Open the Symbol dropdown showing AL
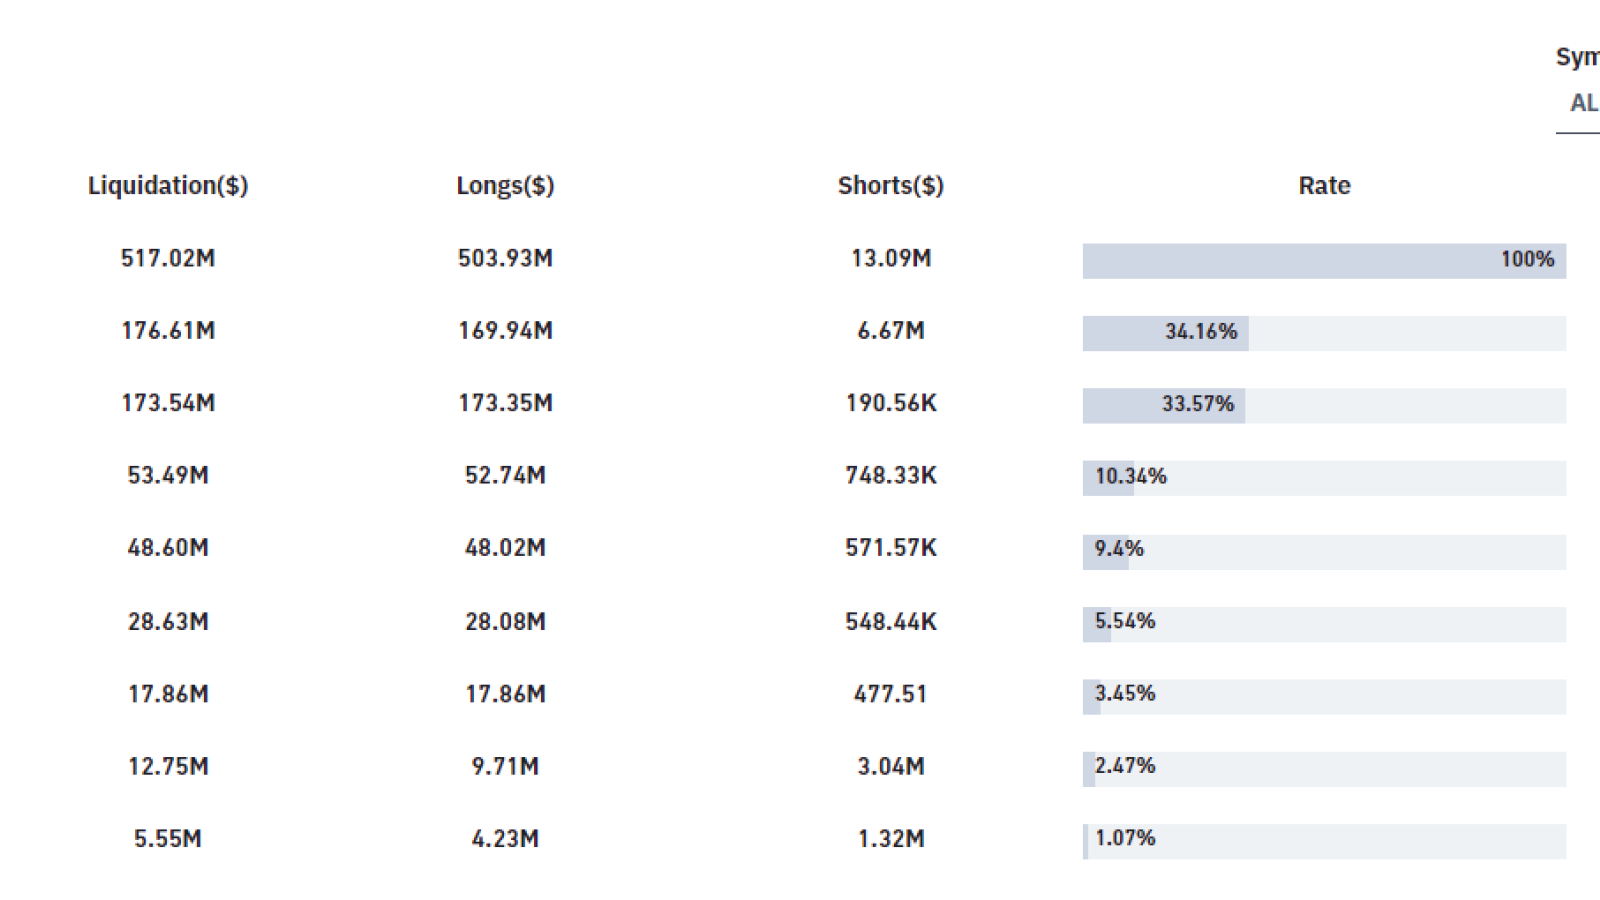The width and height of the screenshot is (1600, 900). [x=1580, y=103]
